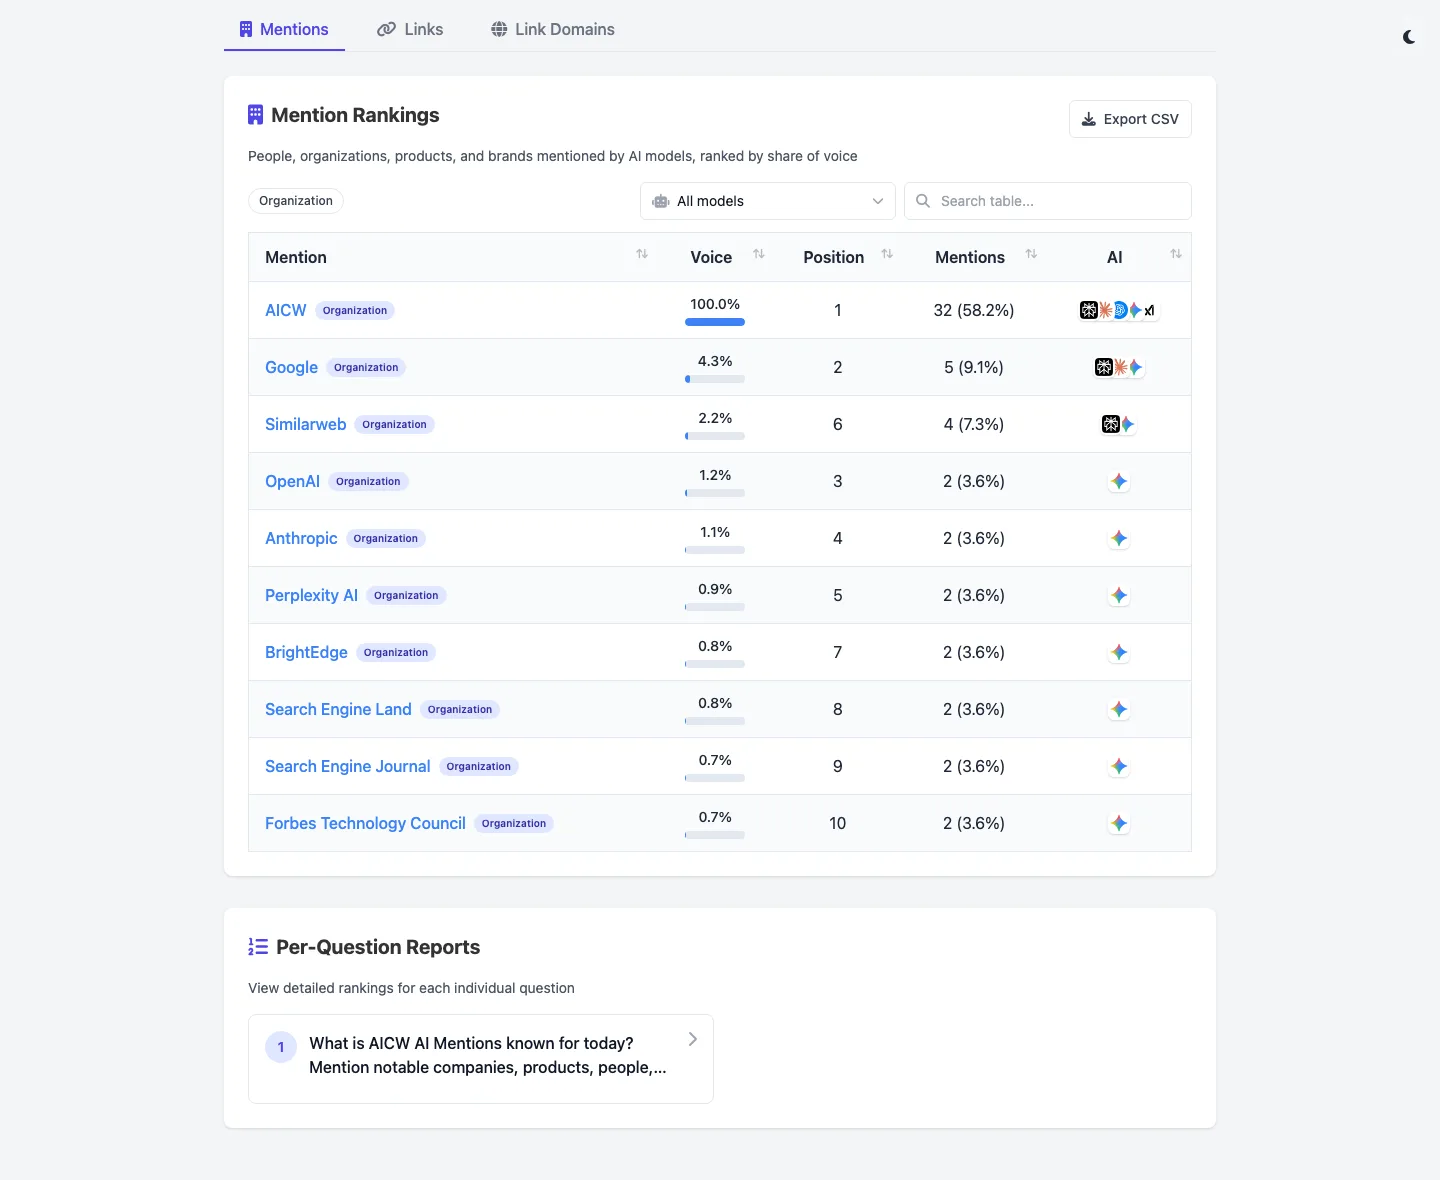Viewport: 1440px width, 1180px height.
Task: Click the Gemini icon in BrightEdge row
Action: coord(1119,652)
